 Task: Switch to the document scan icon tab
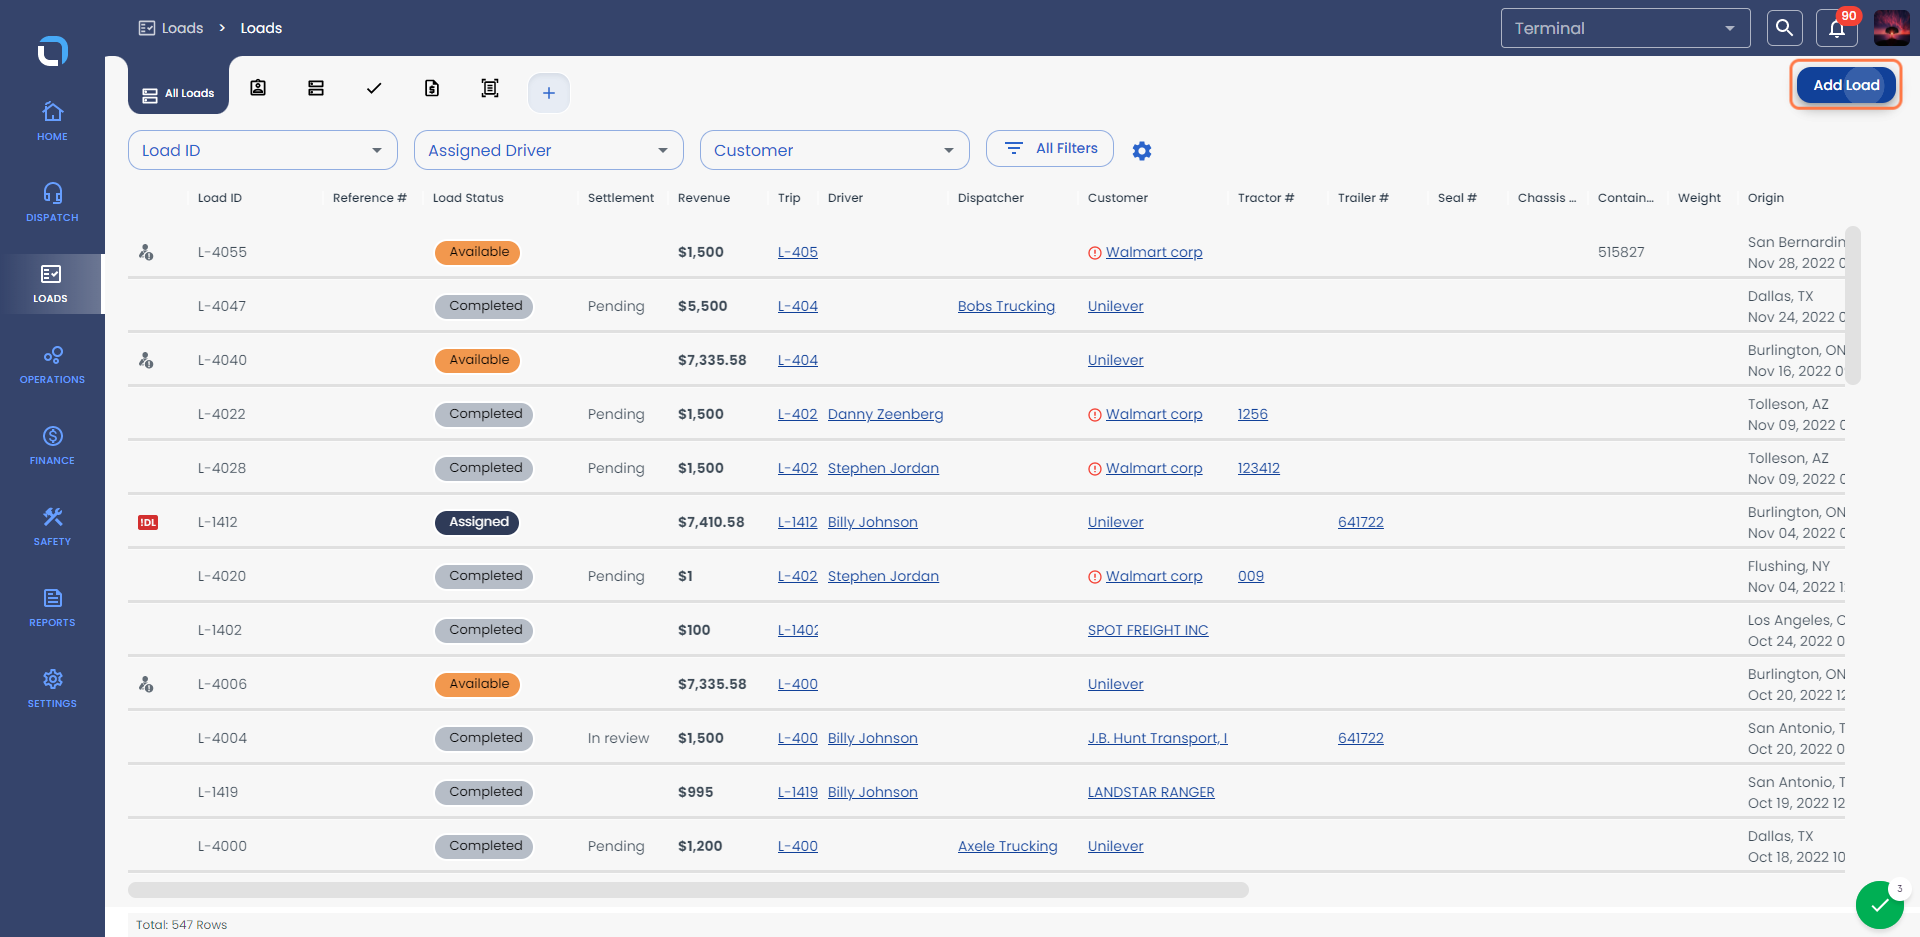490,88
